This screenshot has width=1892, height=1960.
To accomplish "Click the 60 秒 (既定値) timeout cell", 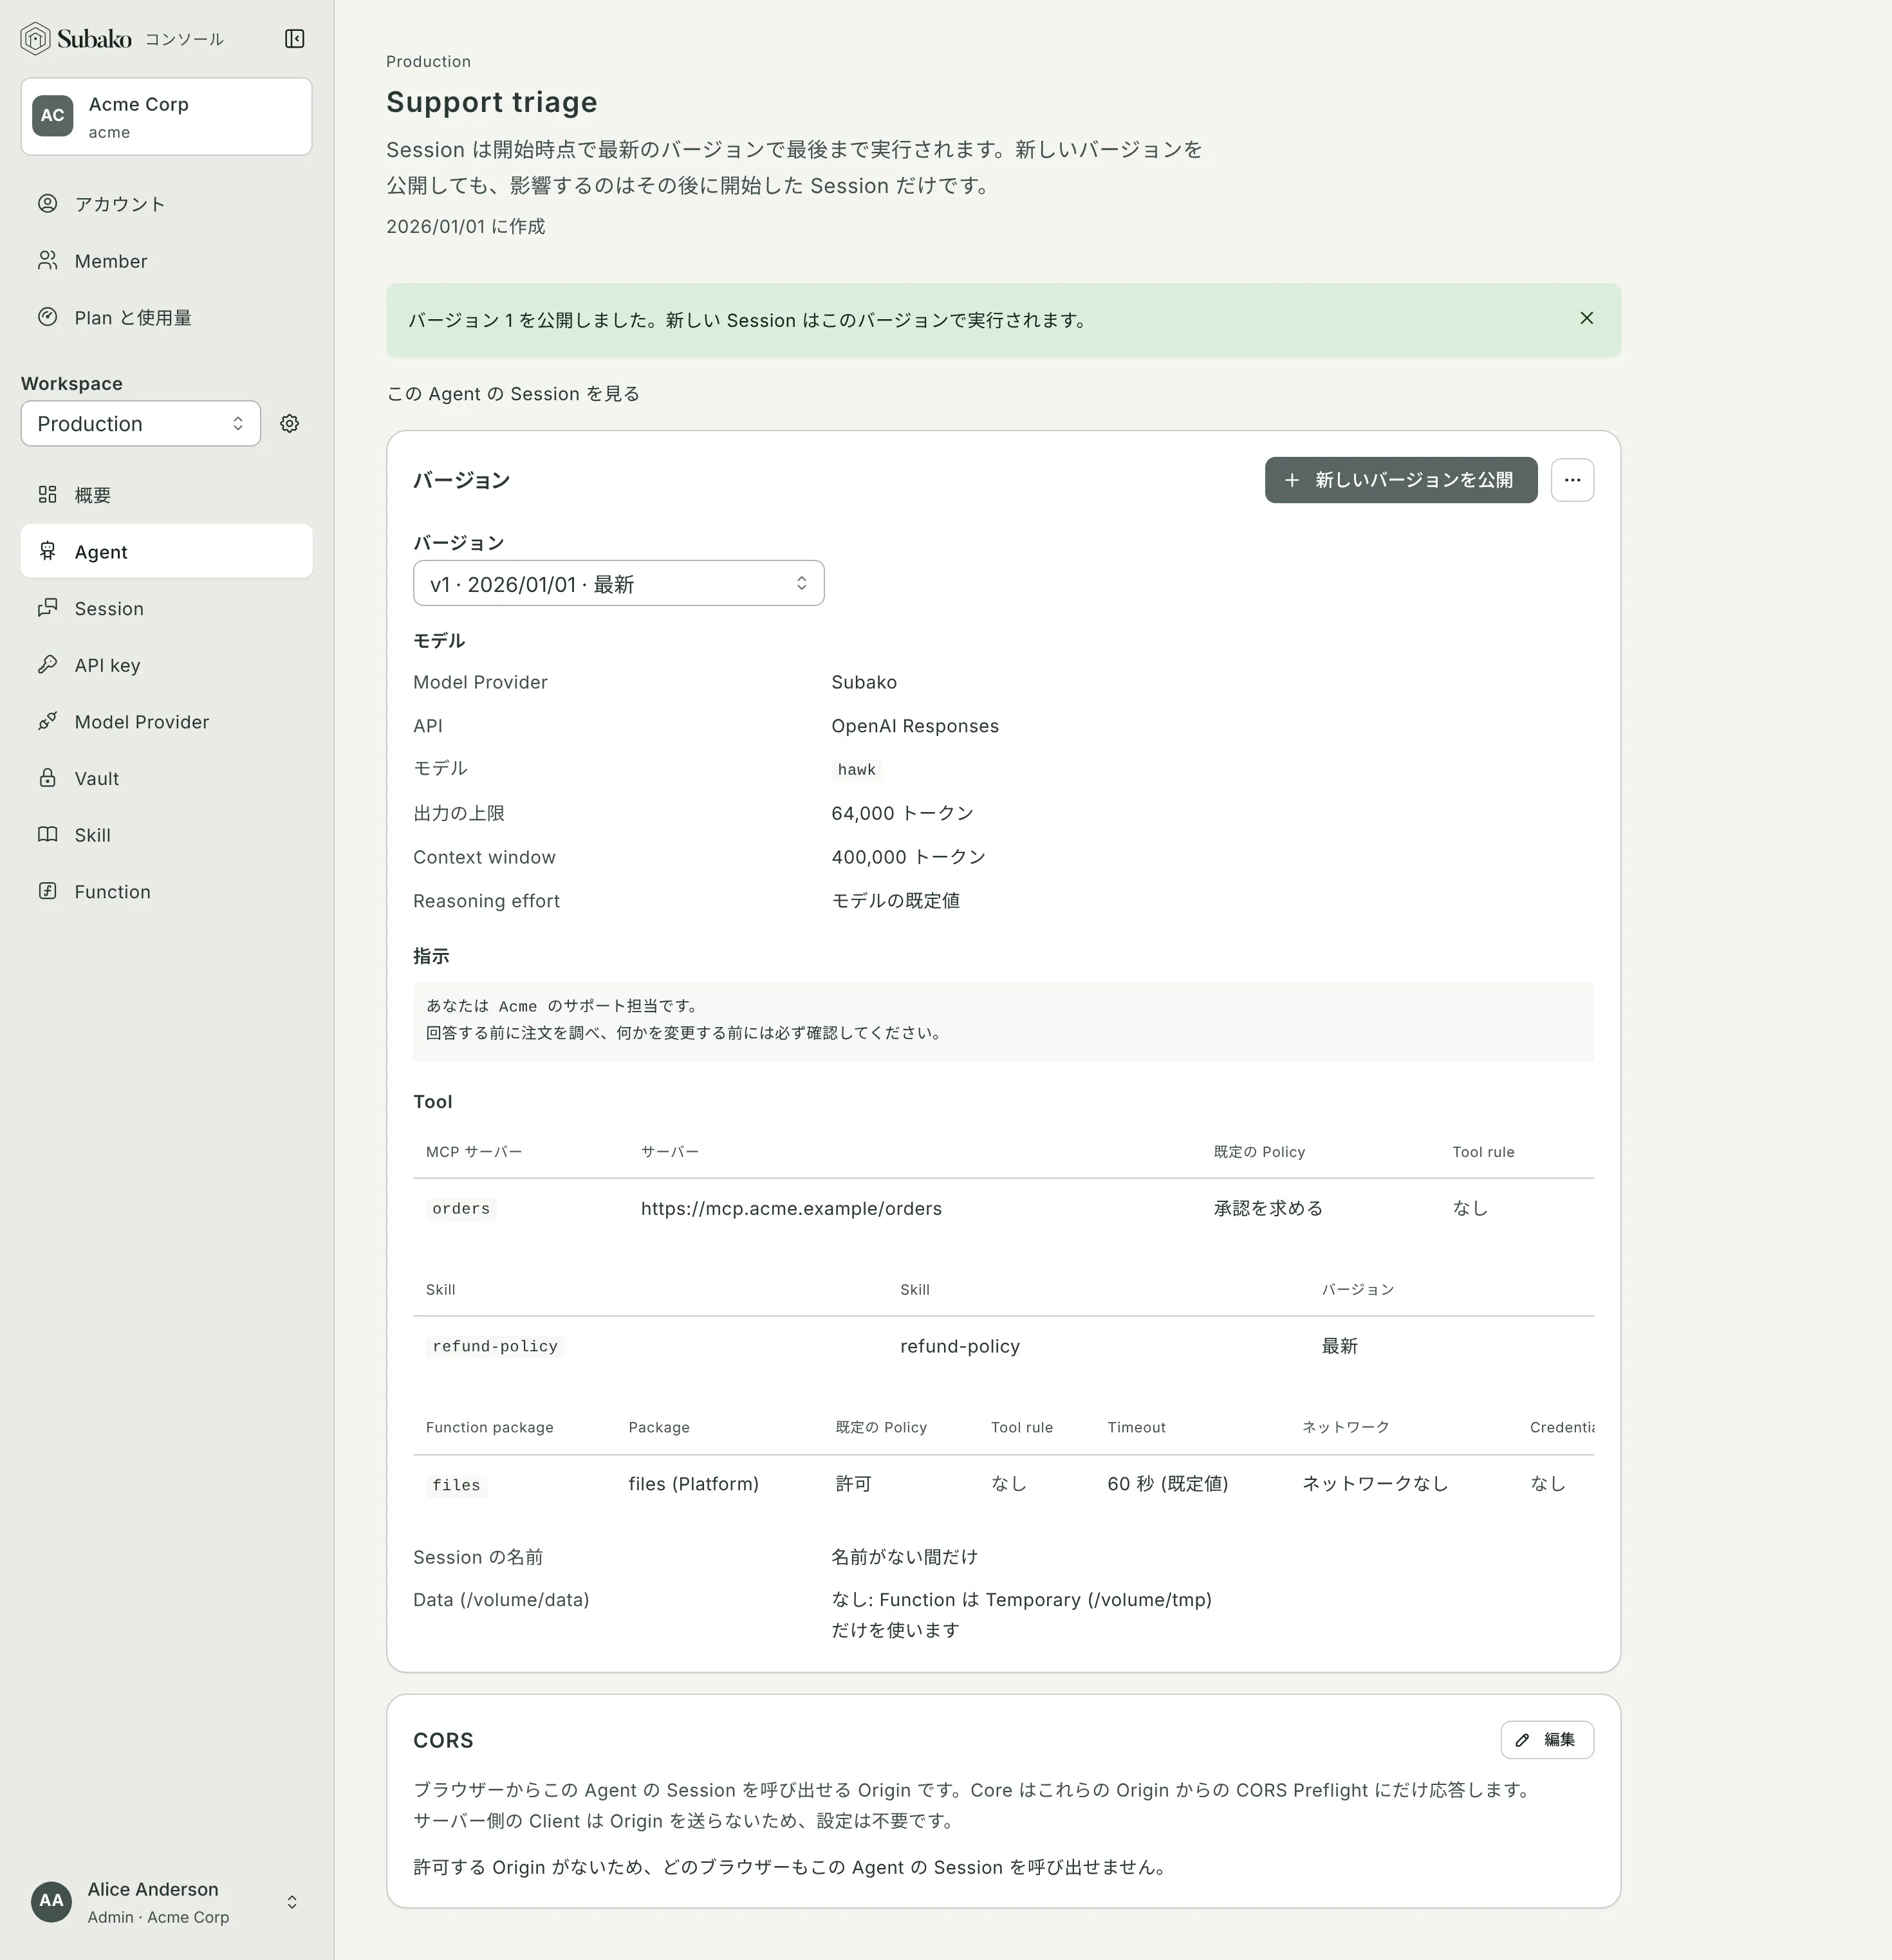I will pos(1167,1484).
